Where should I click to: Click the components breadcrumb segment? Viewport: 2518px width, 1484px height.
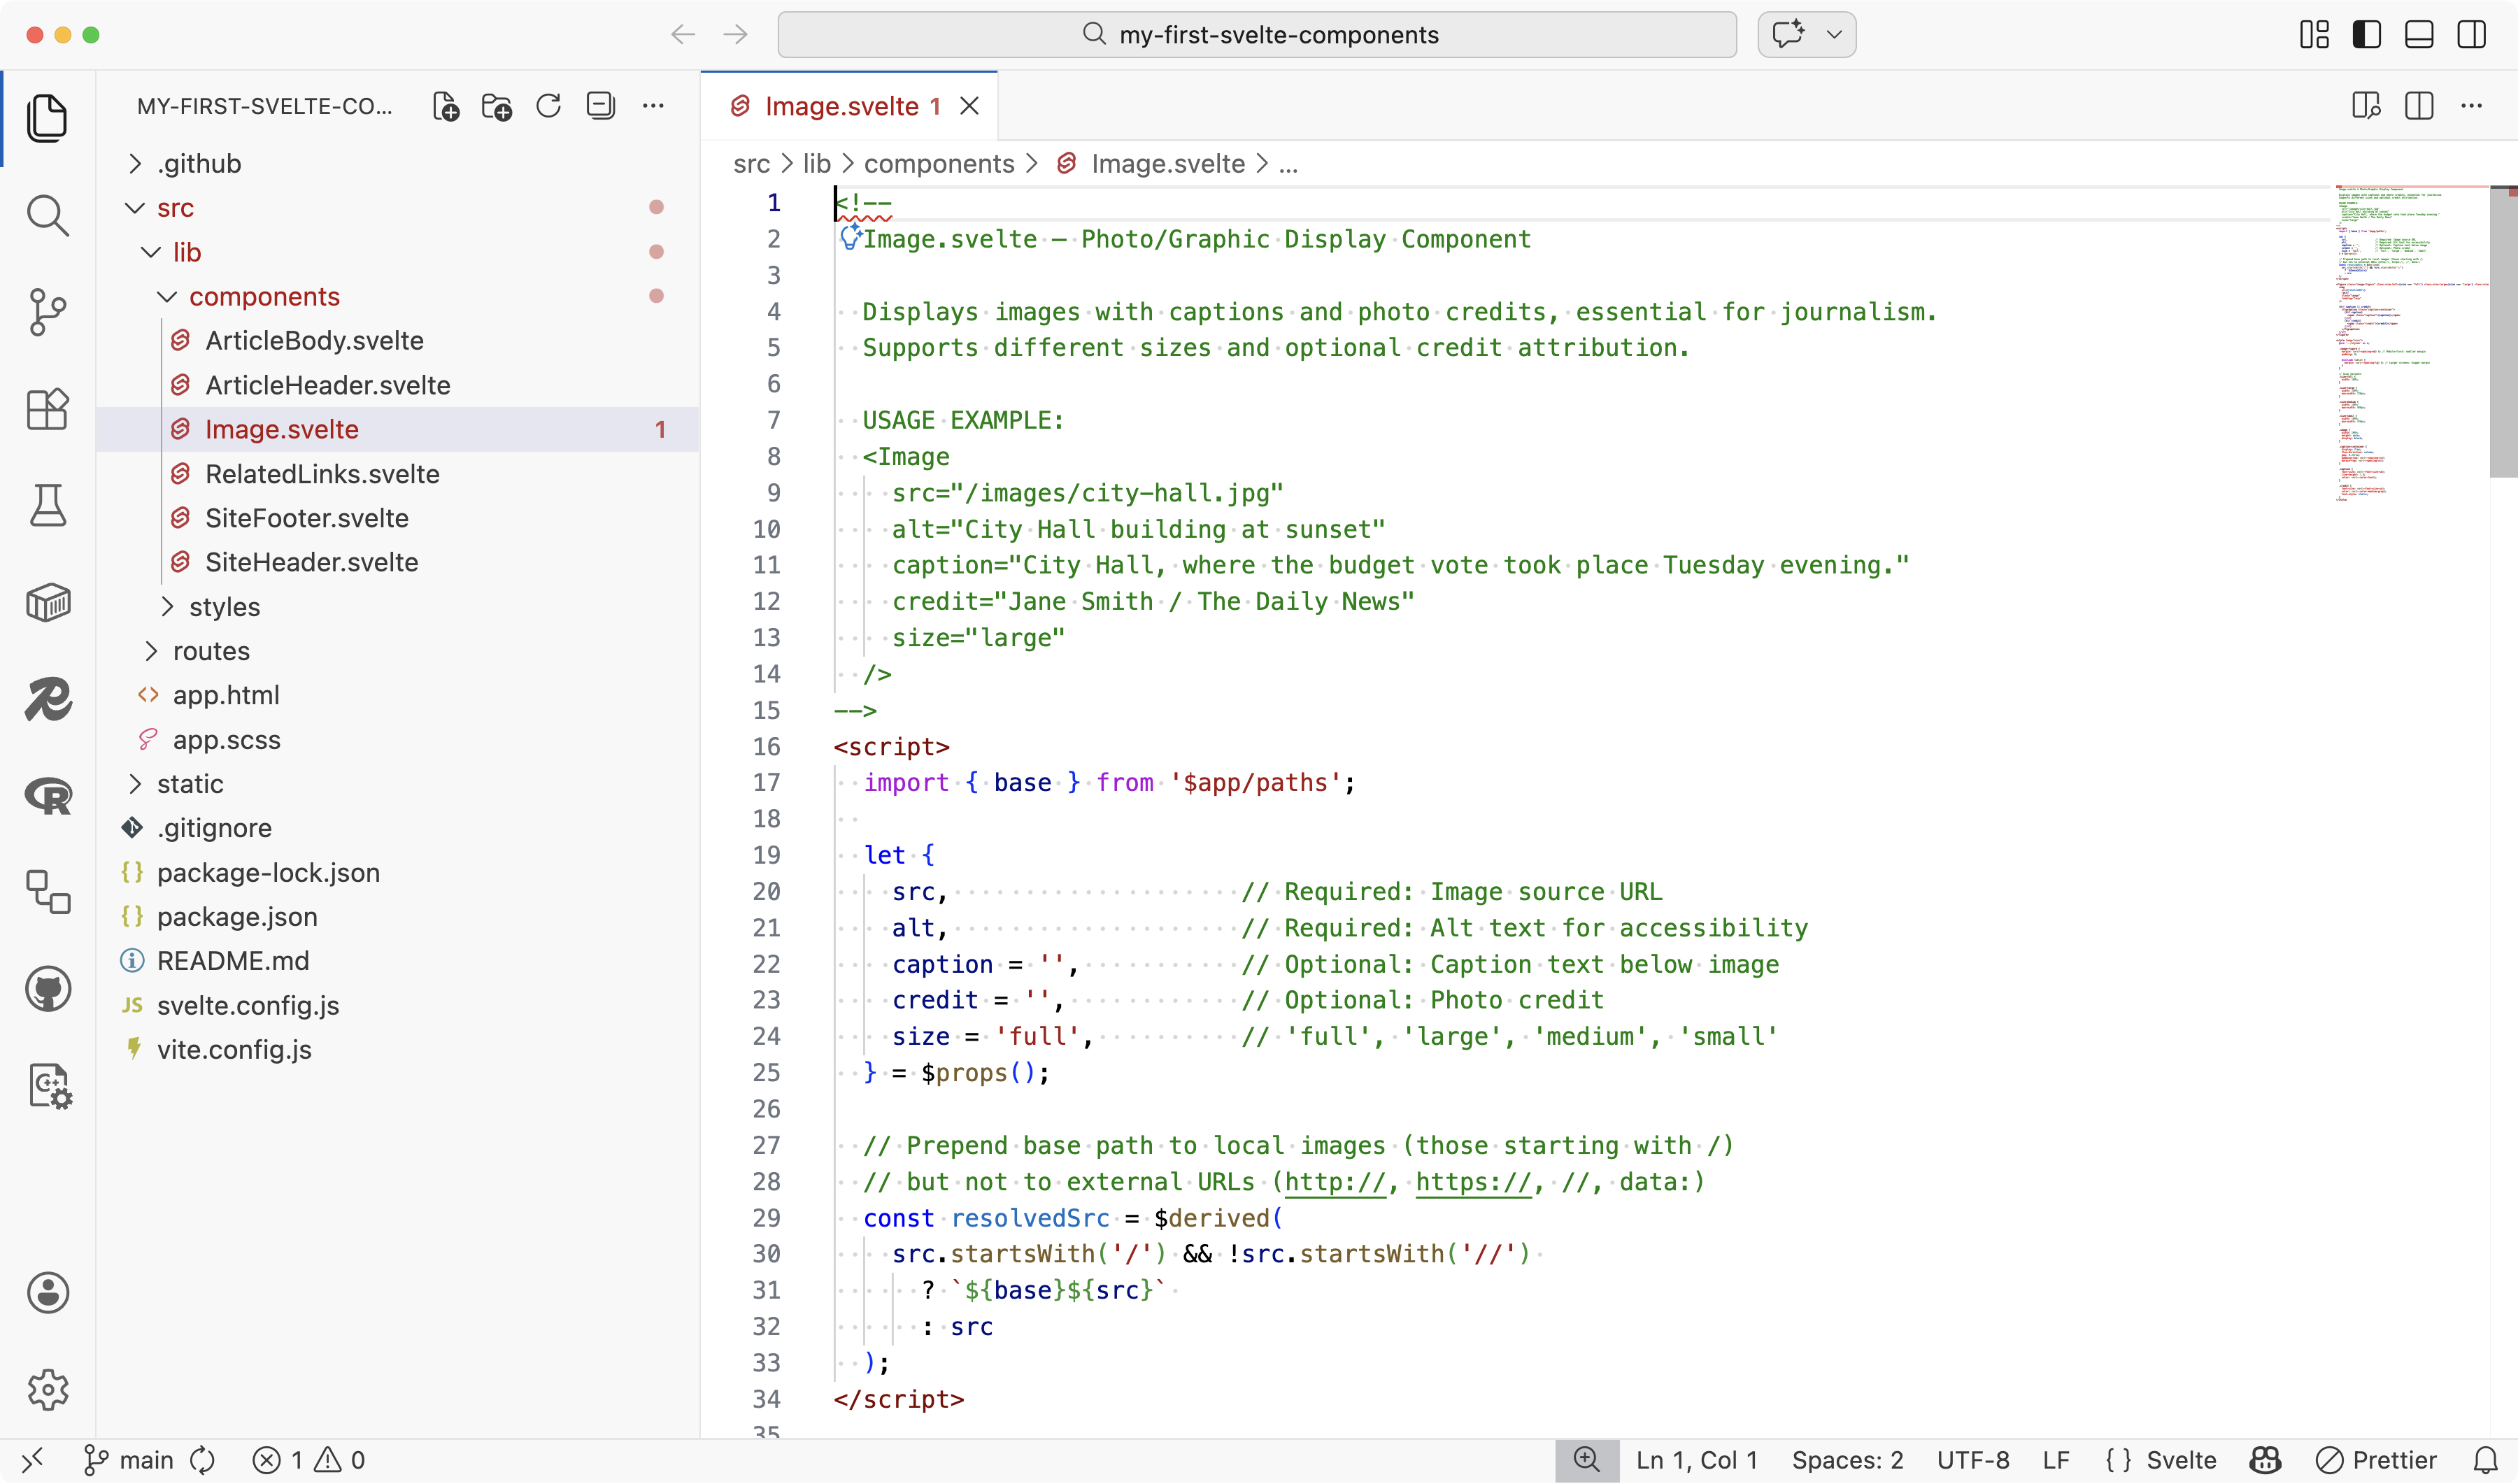click(939, 164)
